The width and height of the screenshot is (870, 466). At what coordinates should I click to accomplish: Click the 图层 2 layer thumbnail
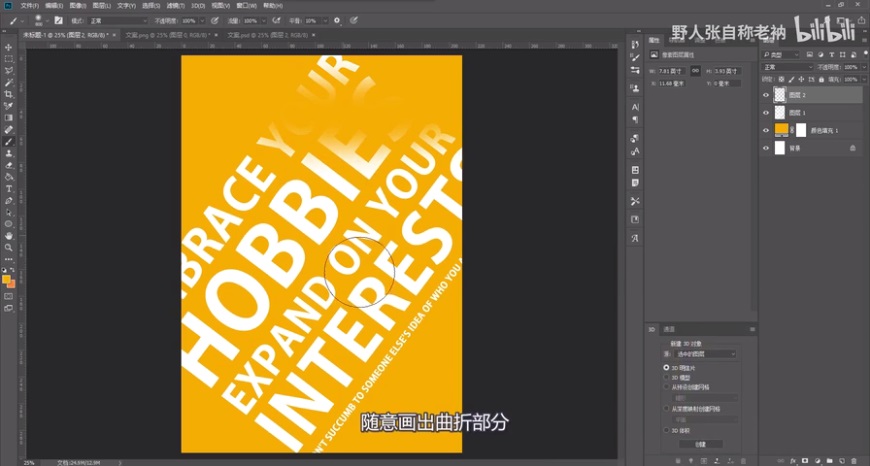780,95
